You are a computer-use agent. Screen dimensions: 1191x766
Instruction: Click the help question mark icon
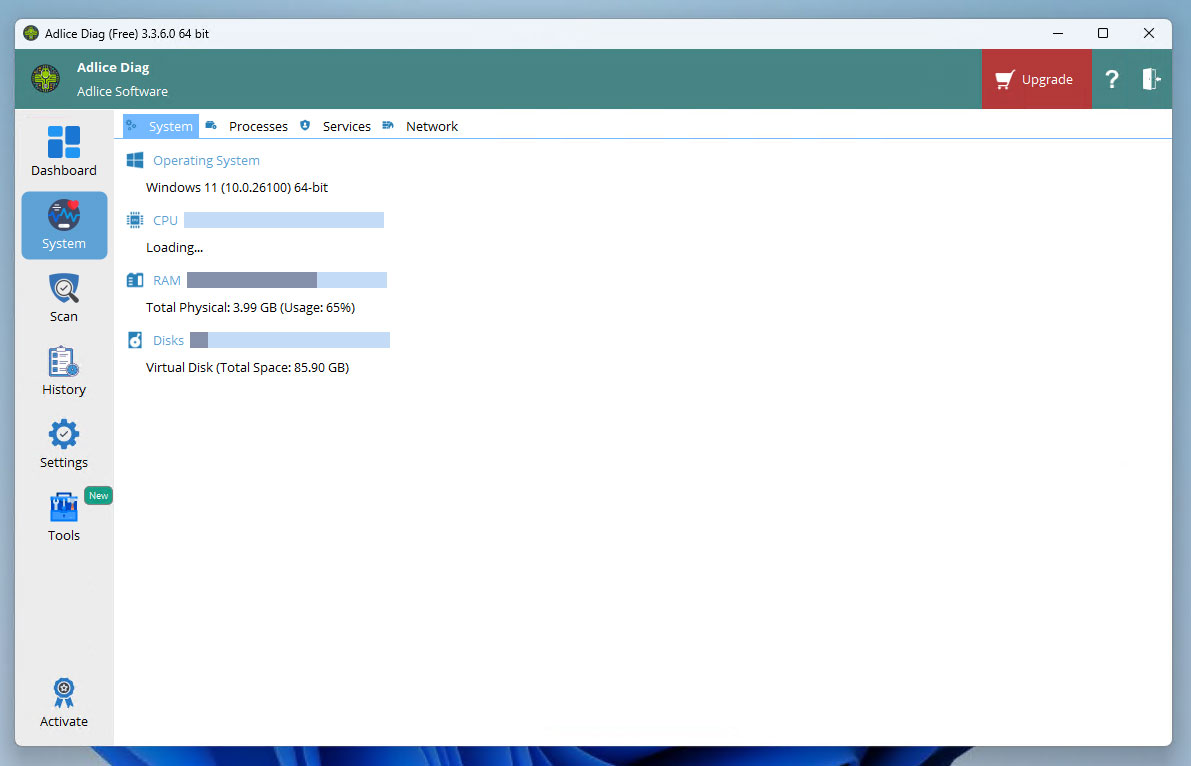coord(1111,80)
